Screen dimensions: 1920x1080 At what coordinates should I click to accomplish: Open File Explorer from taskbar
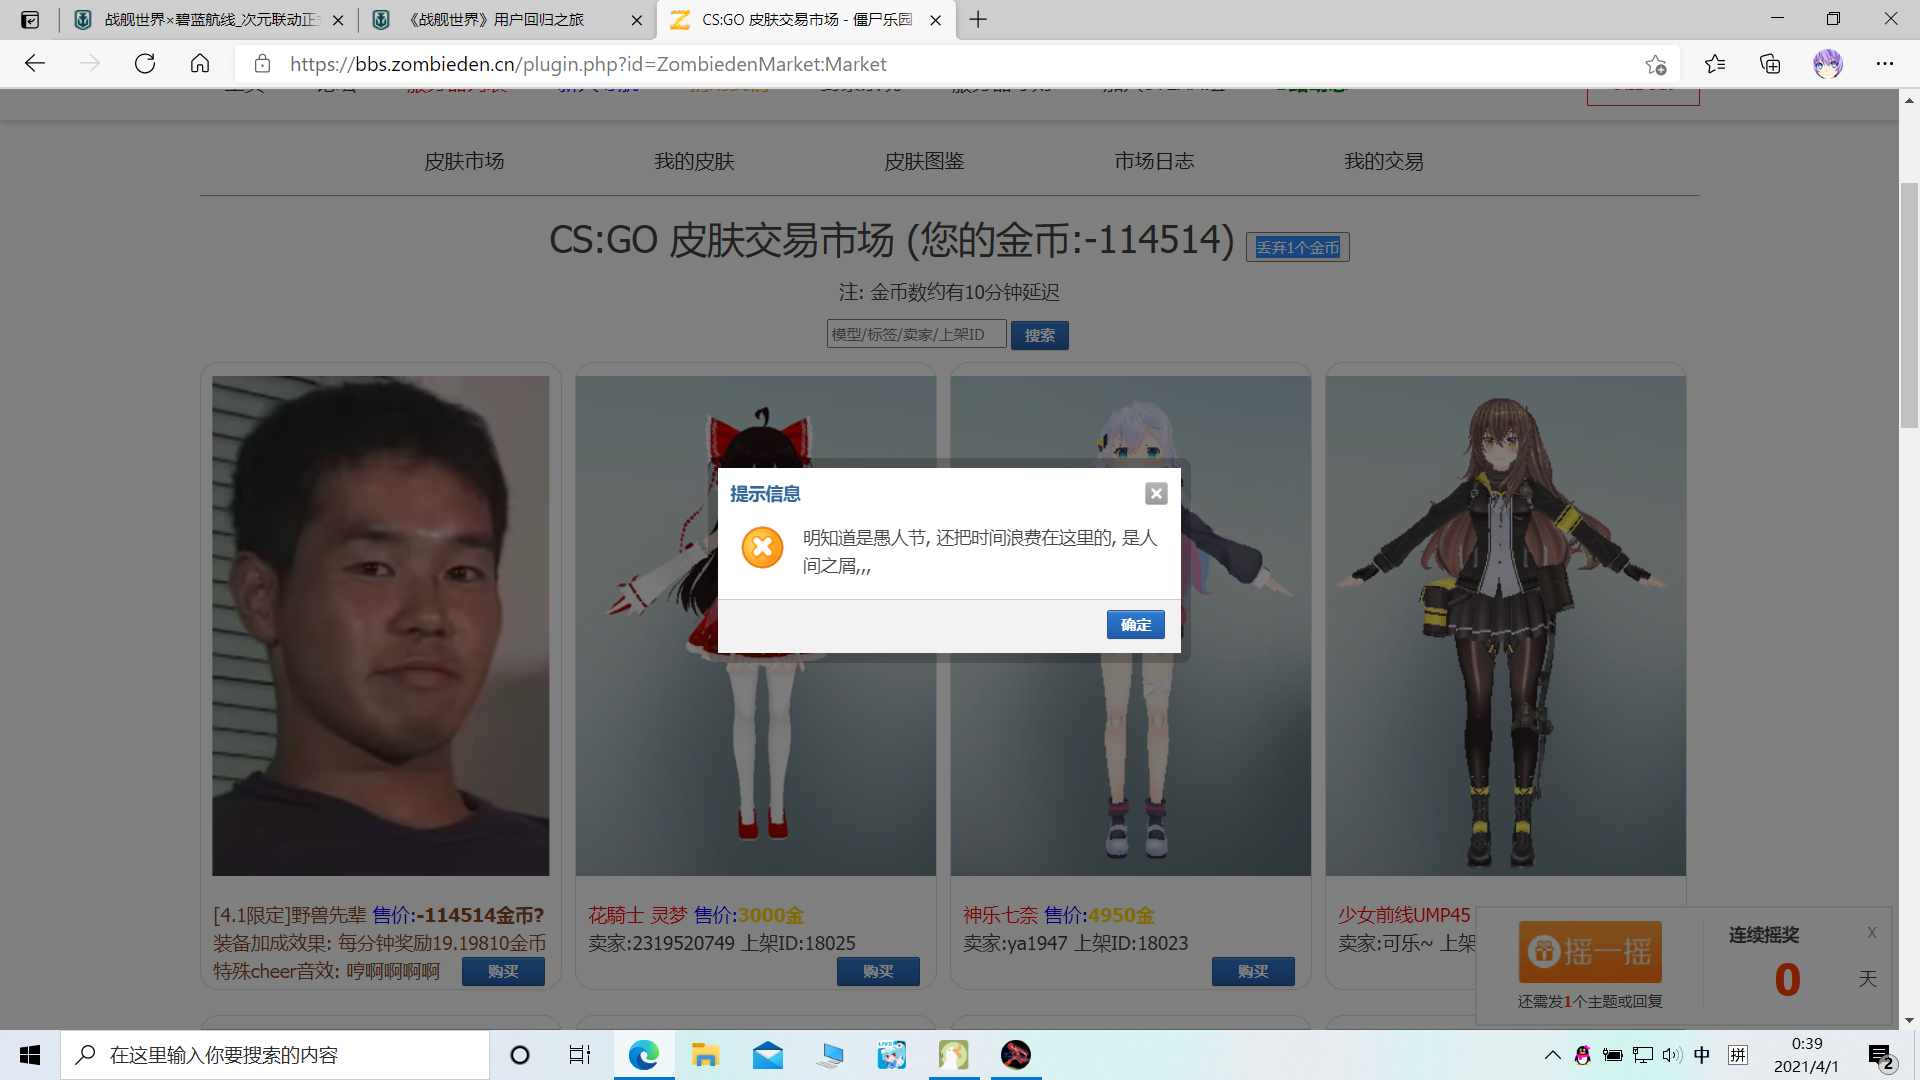click(706, 1055)
